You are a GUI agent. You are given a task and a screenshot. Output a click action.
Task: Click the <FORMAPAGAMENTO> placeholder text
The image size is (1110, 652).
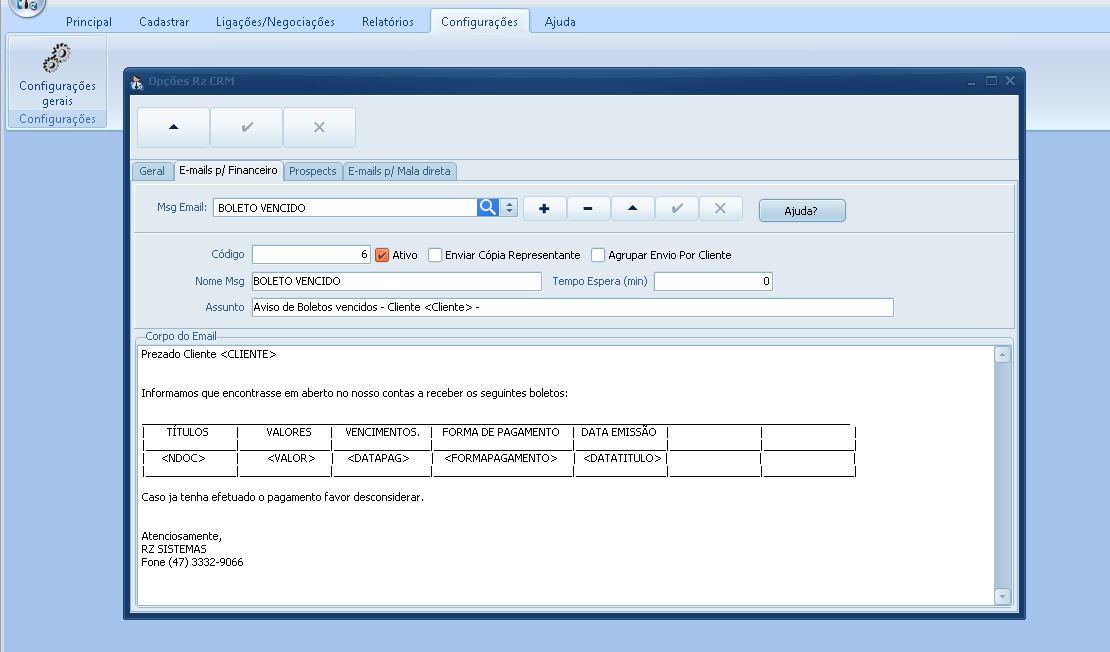coord(500,458)
